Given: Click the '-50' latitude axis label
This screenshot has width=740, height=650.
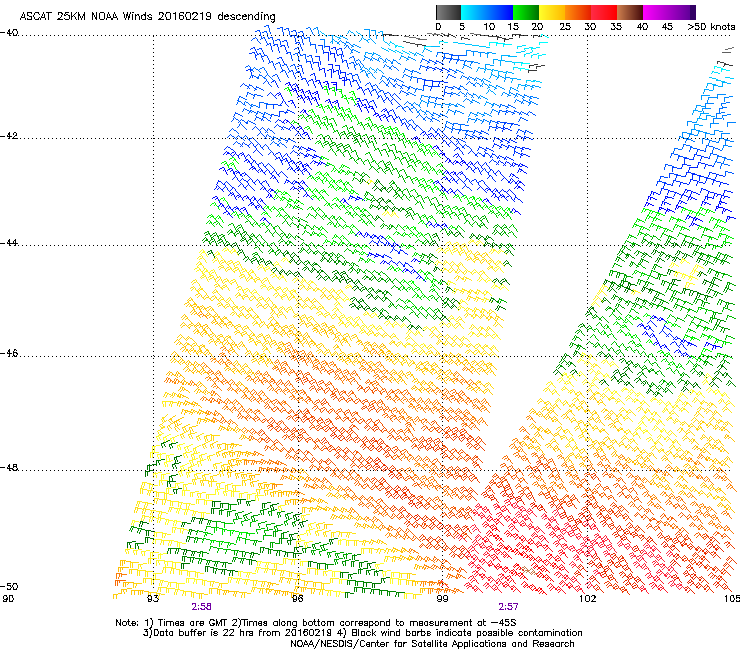Looking at the screenshot, I should click(x=9, y=587).
